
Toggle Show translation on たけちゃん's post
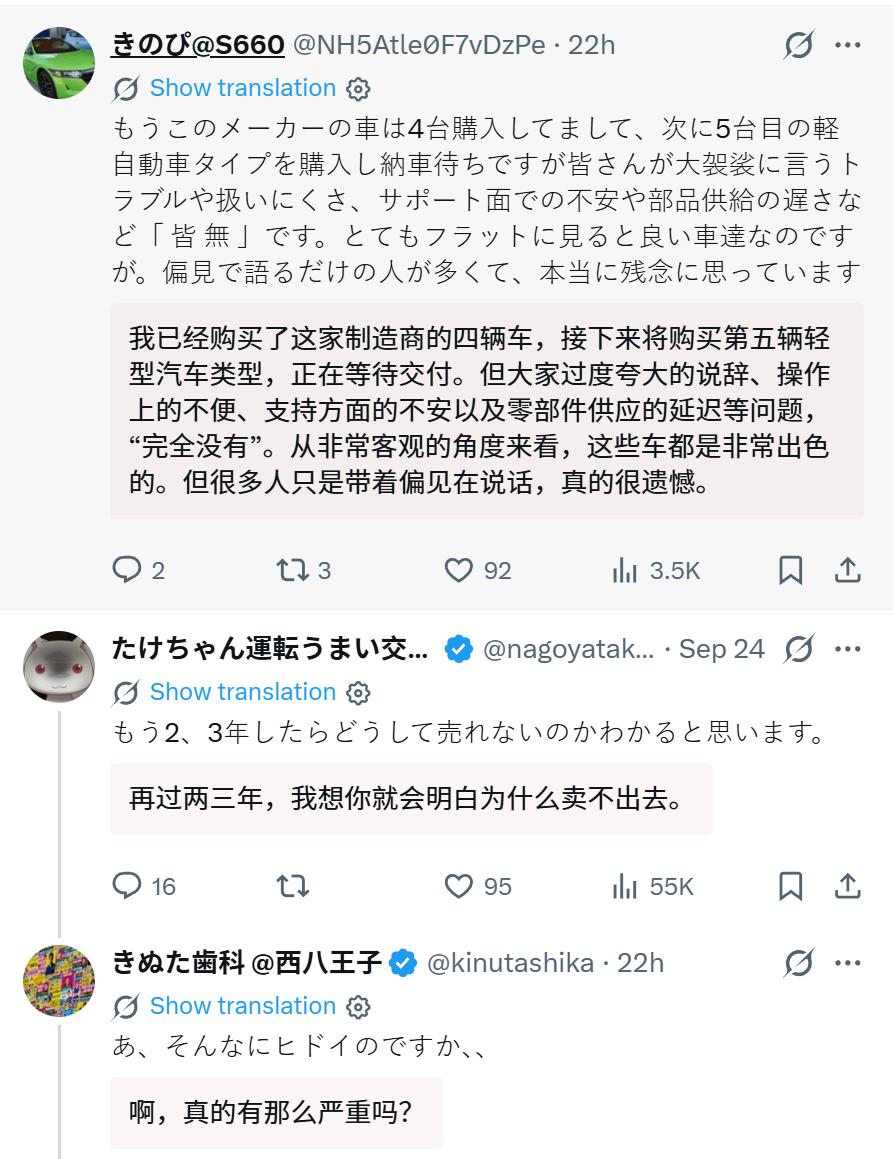(x=242, y=692)
